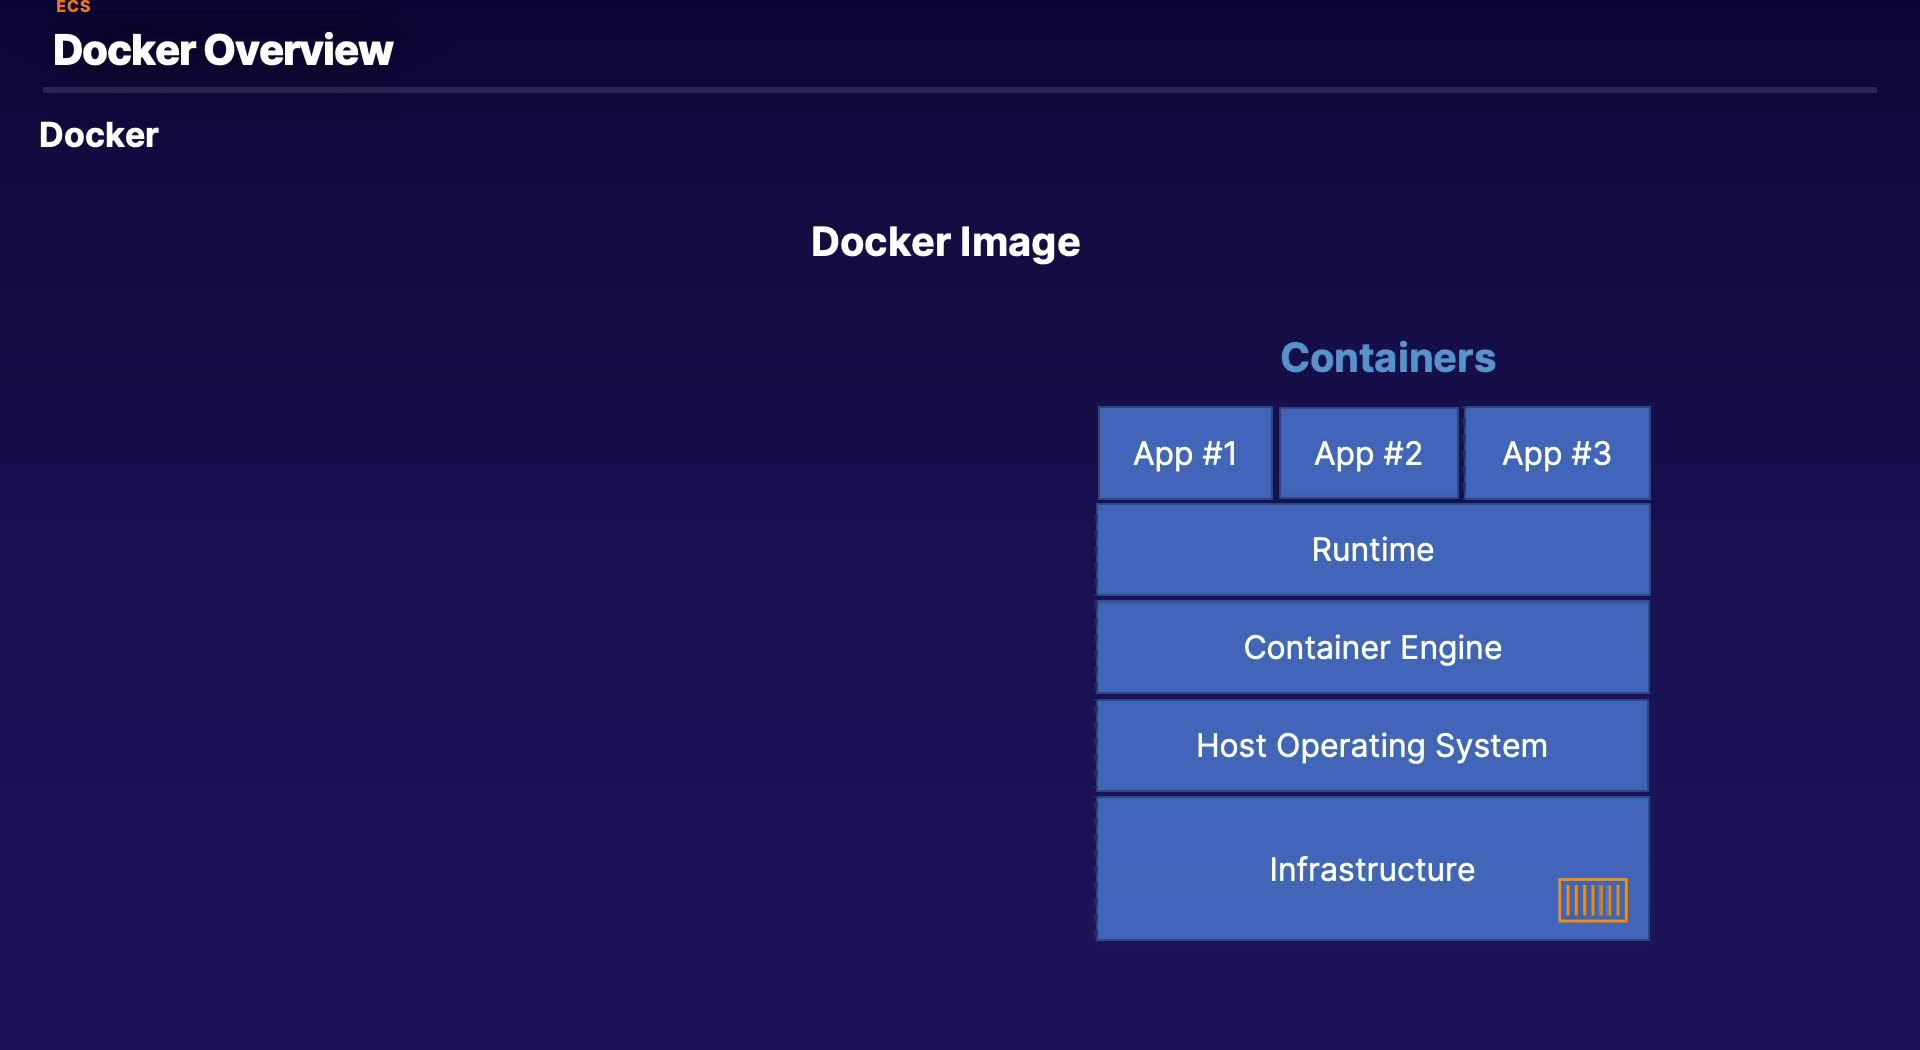Click "Docker" in the Docker Image heading
Screen dimensions: 1920x1050
[x=880, y=242]
